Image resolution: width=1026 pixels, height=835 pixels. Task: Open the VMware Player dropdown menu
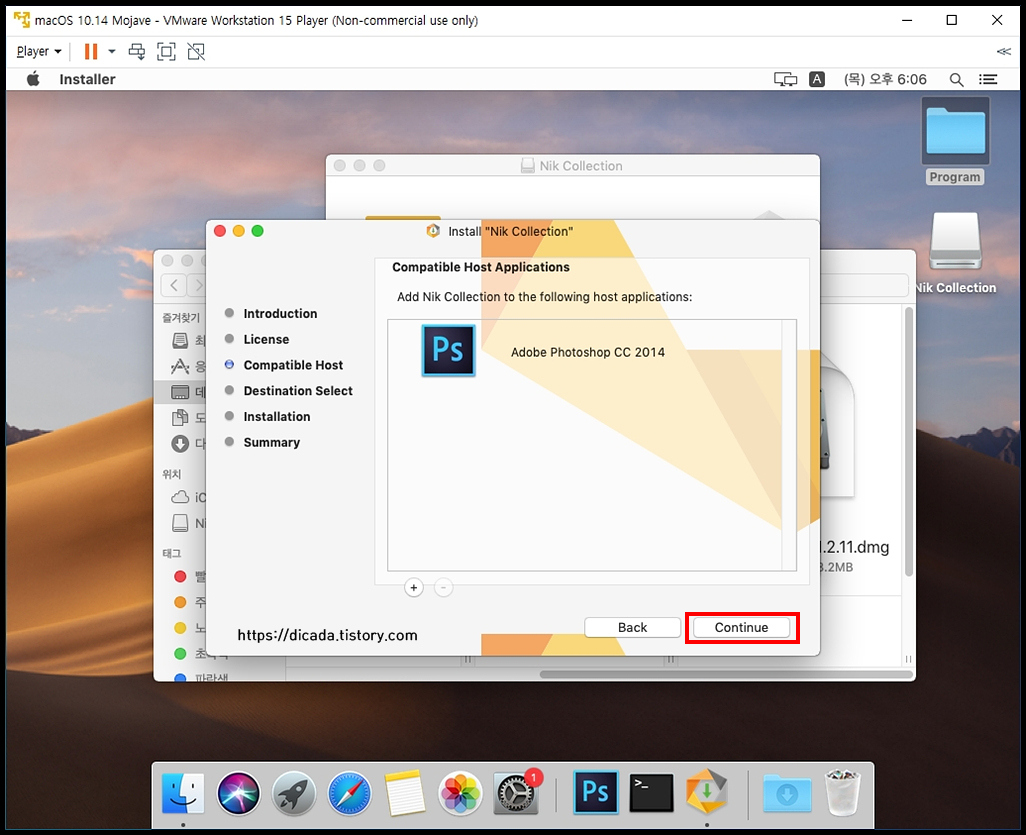[x=39, y=51]
